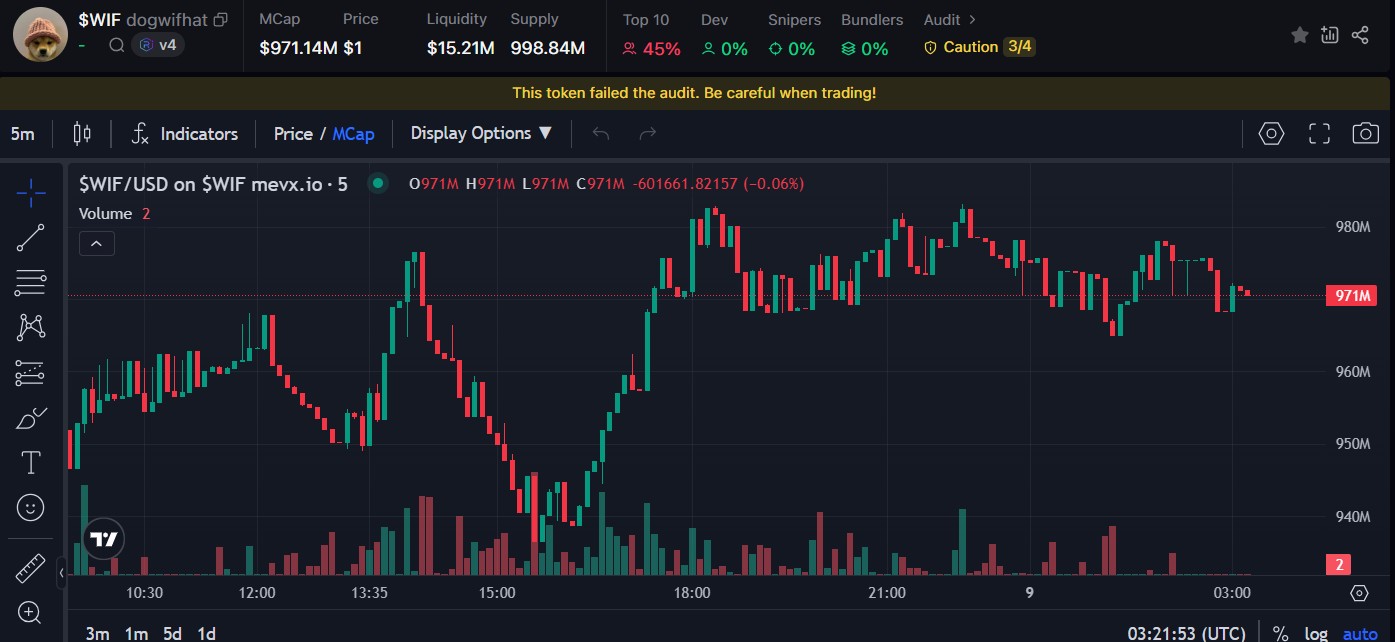Collapse the indicator legend chevron
The width and height of the screenshot is (1395, 642).
(97, 243)
